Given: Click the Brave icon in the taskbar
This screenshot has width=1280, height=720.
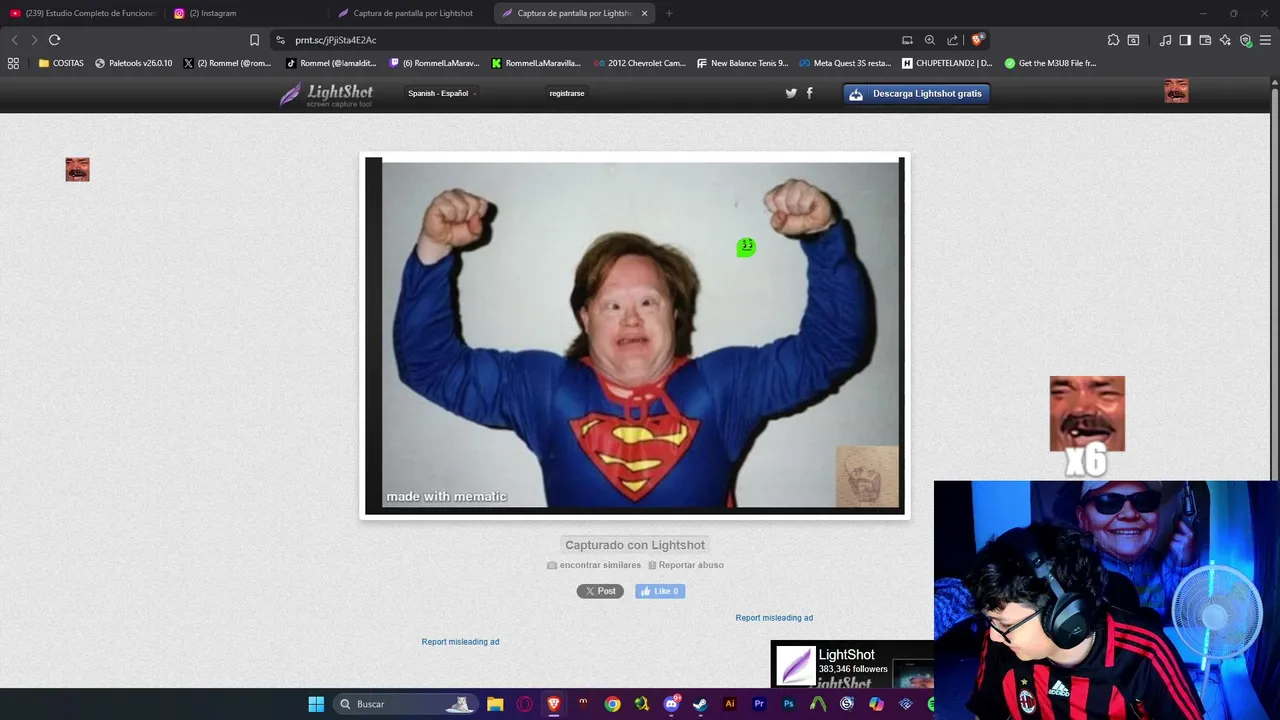Looking at the screenshot, I should [553, 704].
